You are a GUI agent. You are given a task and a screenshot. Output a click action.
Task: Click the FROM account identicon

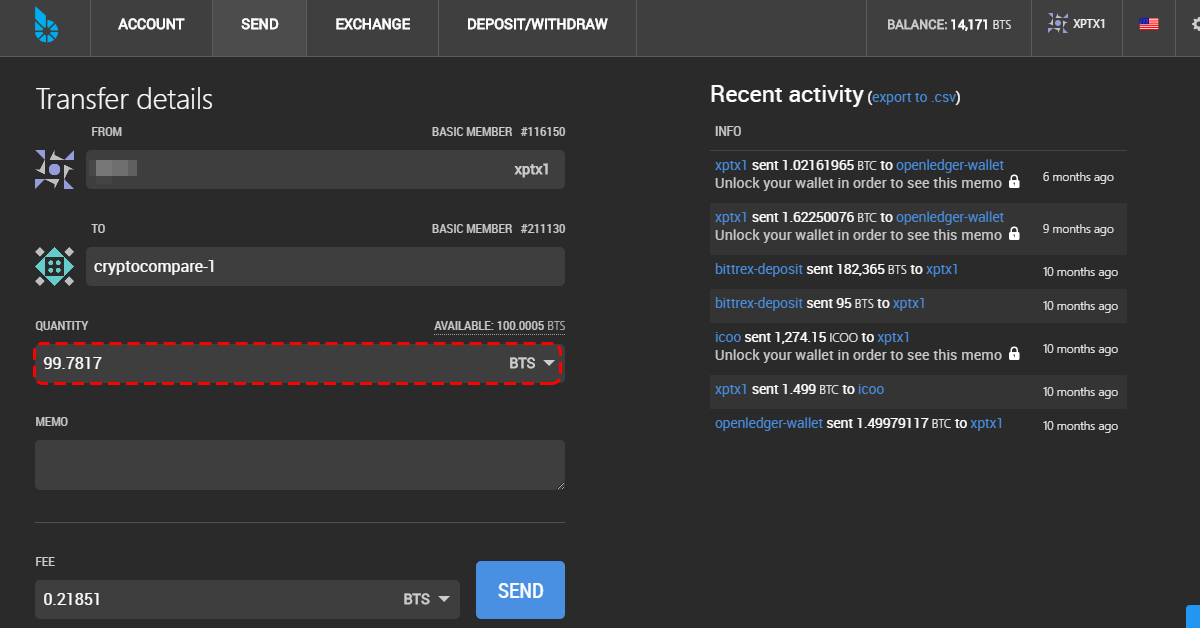click(54, 170)
